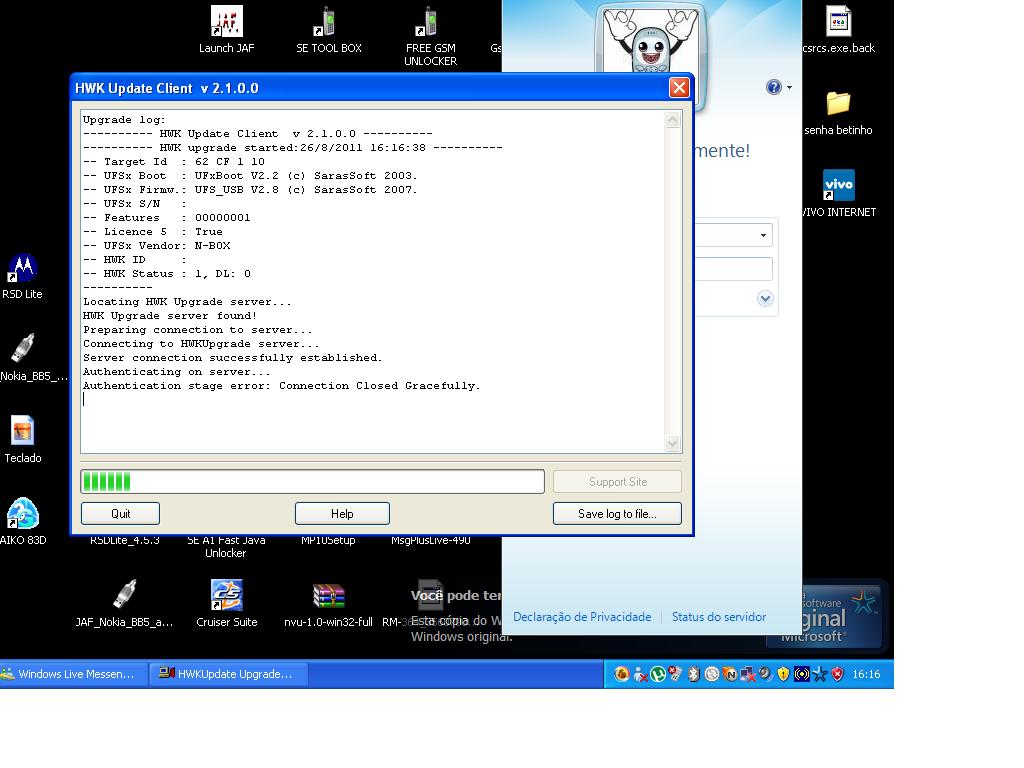The height and width of the screenshot is (768, 1024).
Task: Open the senha betinho folder
Action: (839, 112)
